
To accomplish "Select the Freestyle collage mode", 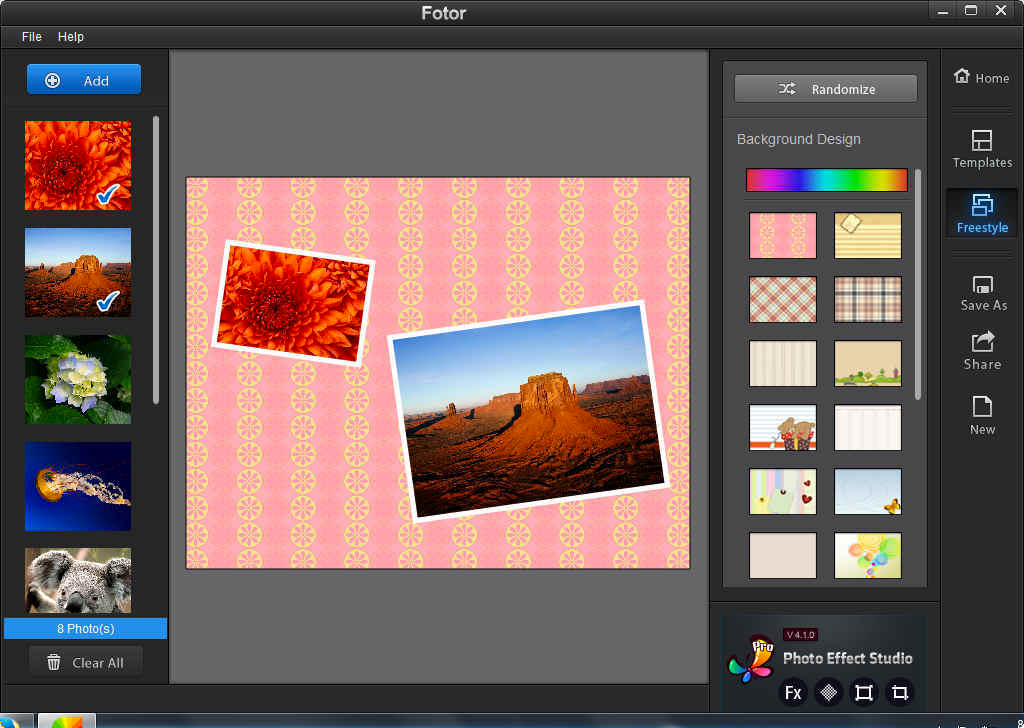I will 981,212.
